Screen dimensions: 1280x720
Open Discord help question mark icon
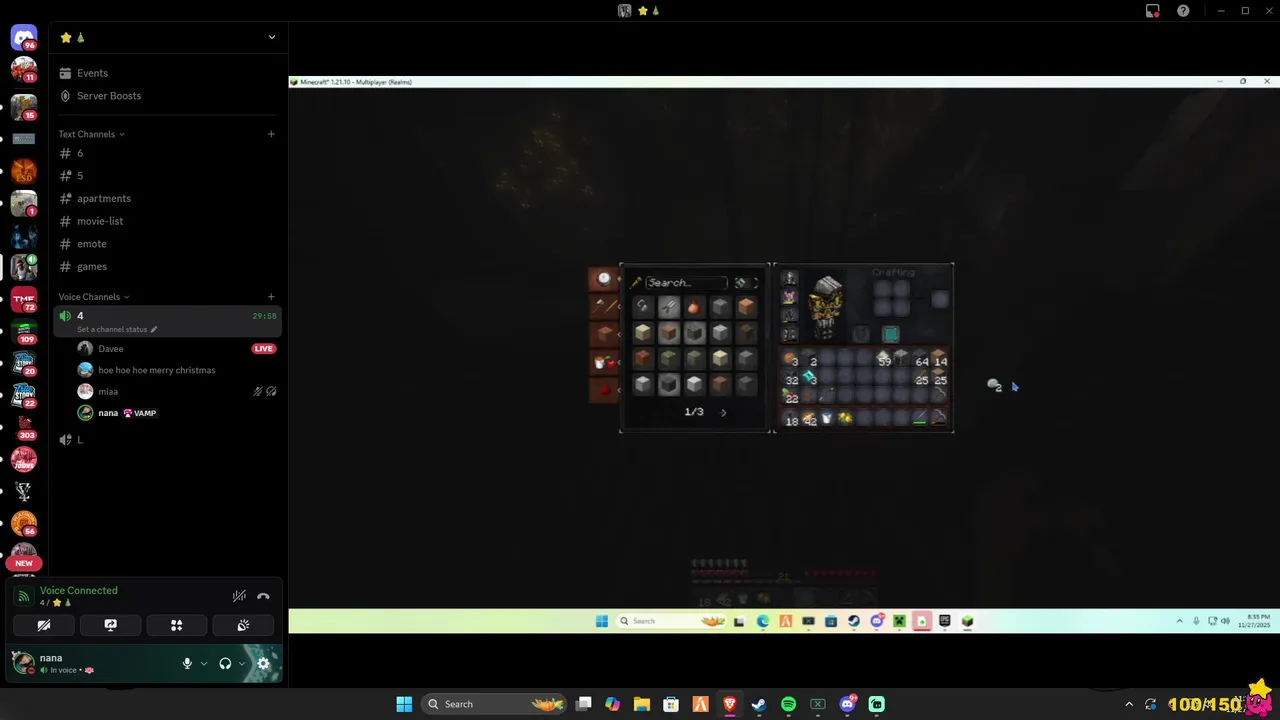click(1183, 11)
